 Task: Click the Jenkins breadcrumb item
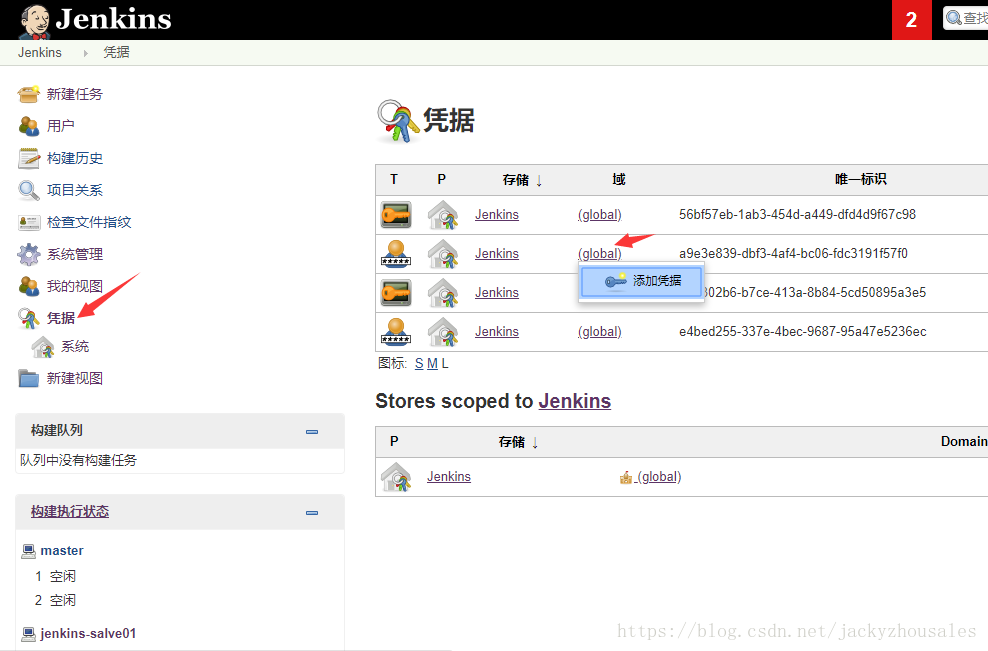pos(40,52)
